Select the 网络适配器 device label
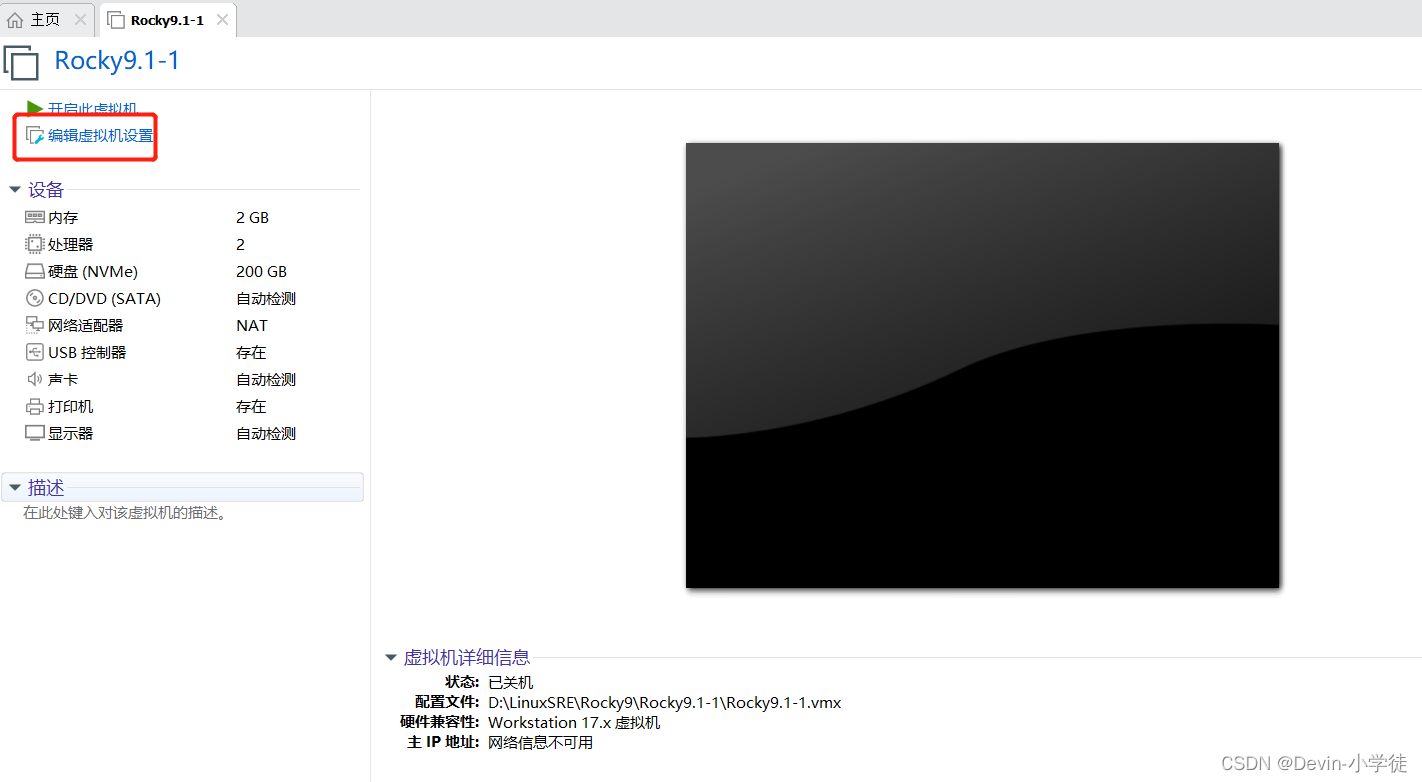 pyautogui.click(x=85, y=325)
